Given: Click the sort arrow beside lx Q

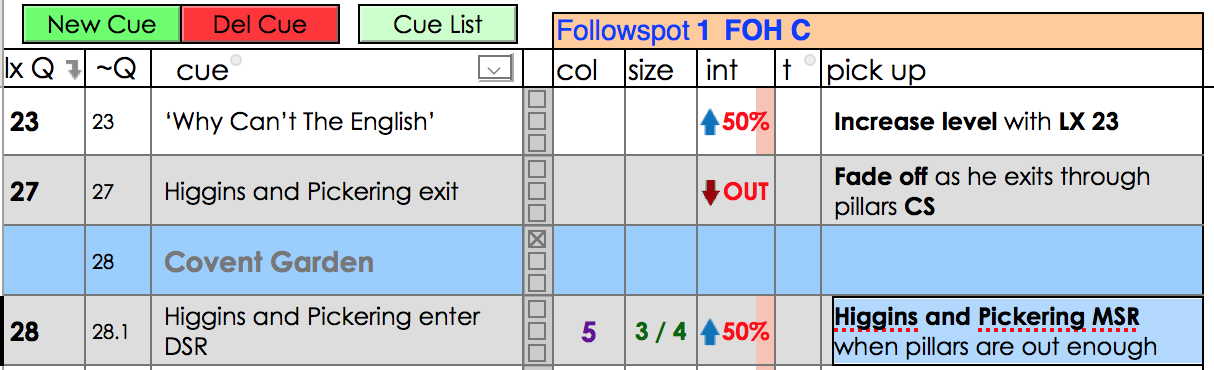Looking at the screenshot, I should click(x=72, y=69).
